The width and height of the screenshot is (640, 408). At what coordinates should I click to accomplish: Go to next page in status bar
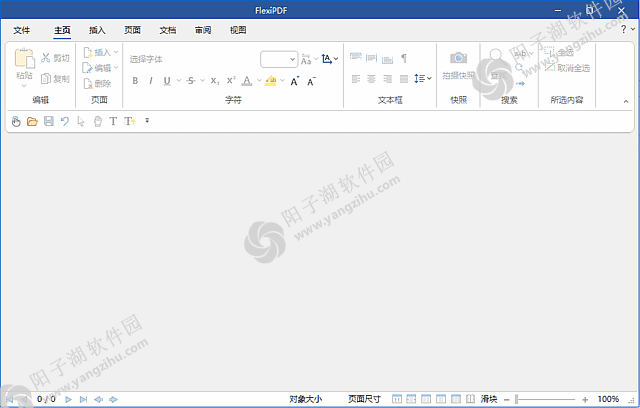click(x=69, y=399)
